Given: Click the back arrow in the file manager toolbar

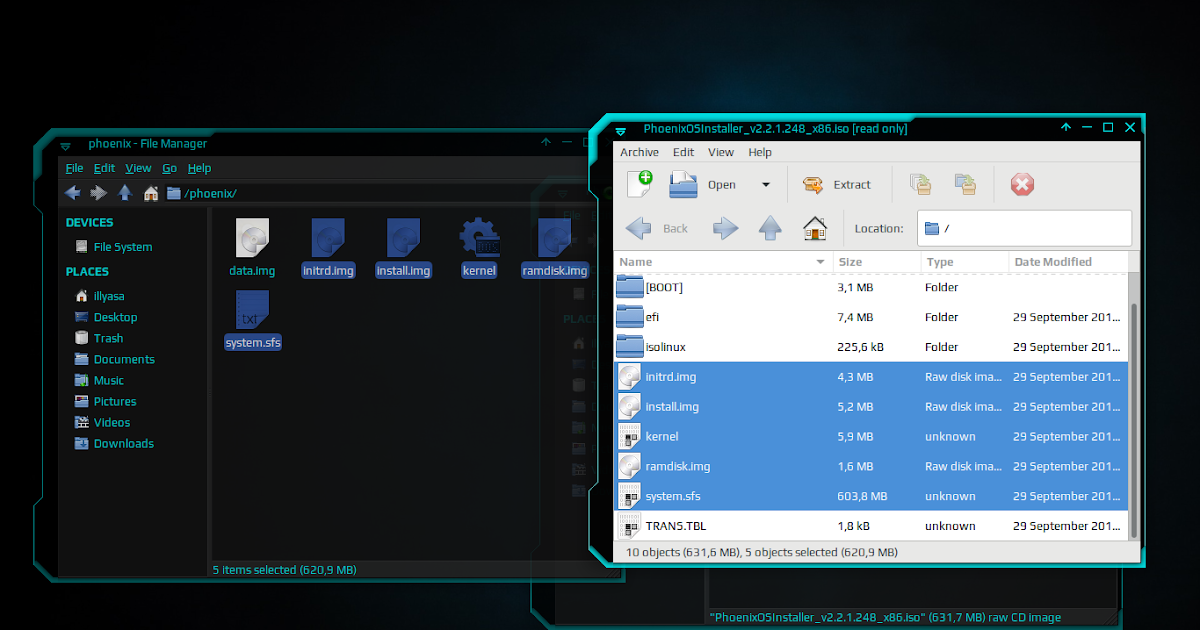Looking at the screenshot, I should [x=72, y=192].
